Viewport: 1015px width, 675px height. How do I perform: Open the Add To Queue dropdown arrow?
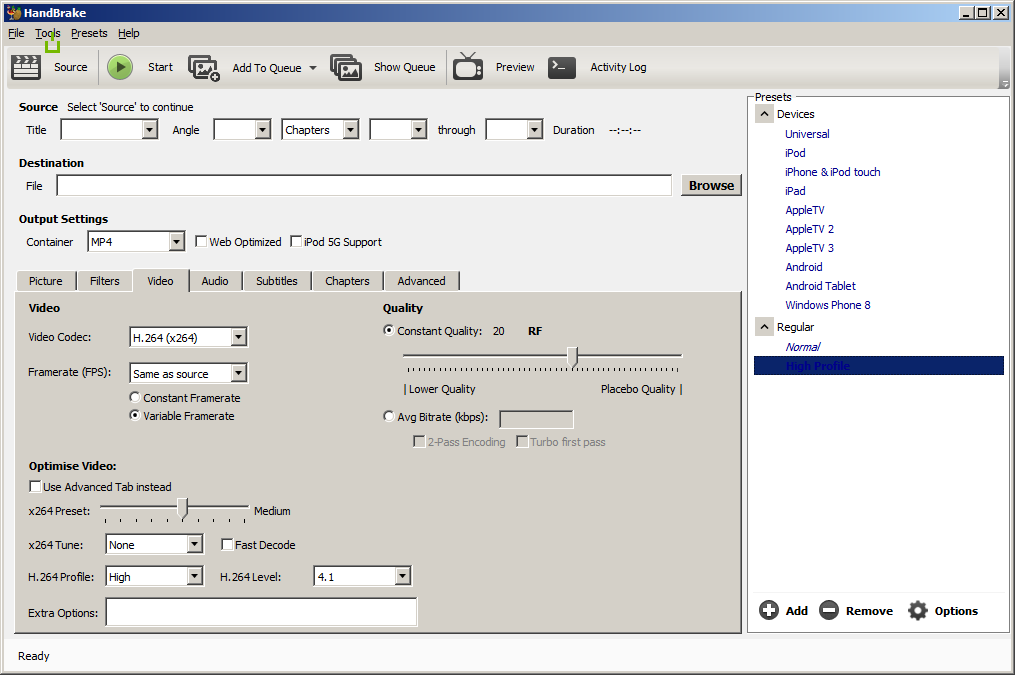click(313, 68)
